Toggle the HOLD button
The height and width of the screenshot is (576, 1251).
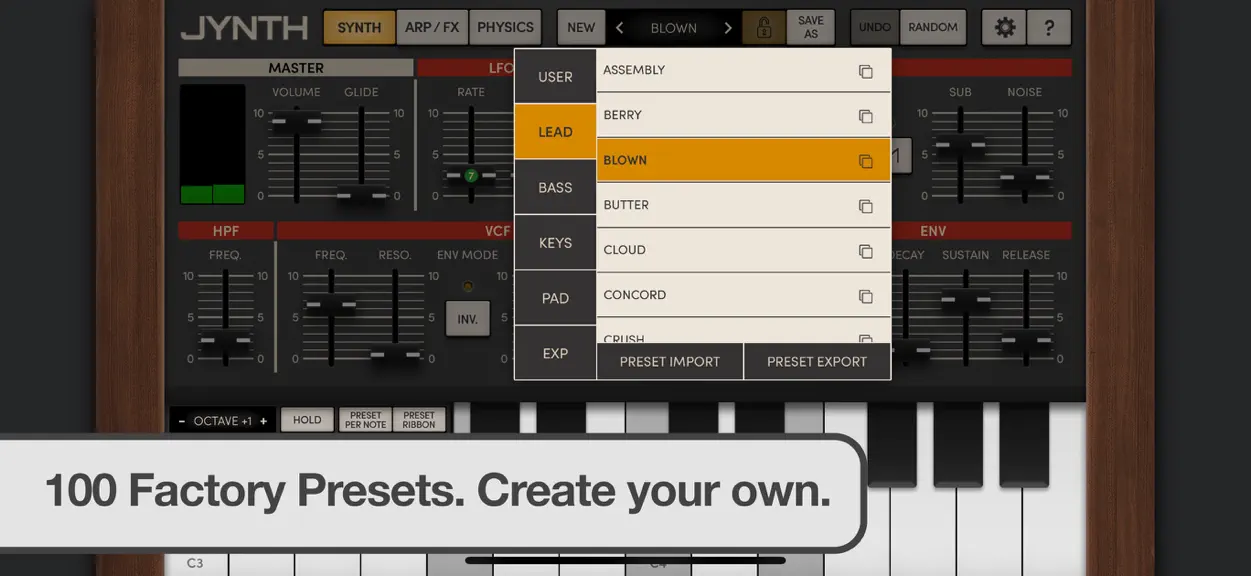pos(307,420)
